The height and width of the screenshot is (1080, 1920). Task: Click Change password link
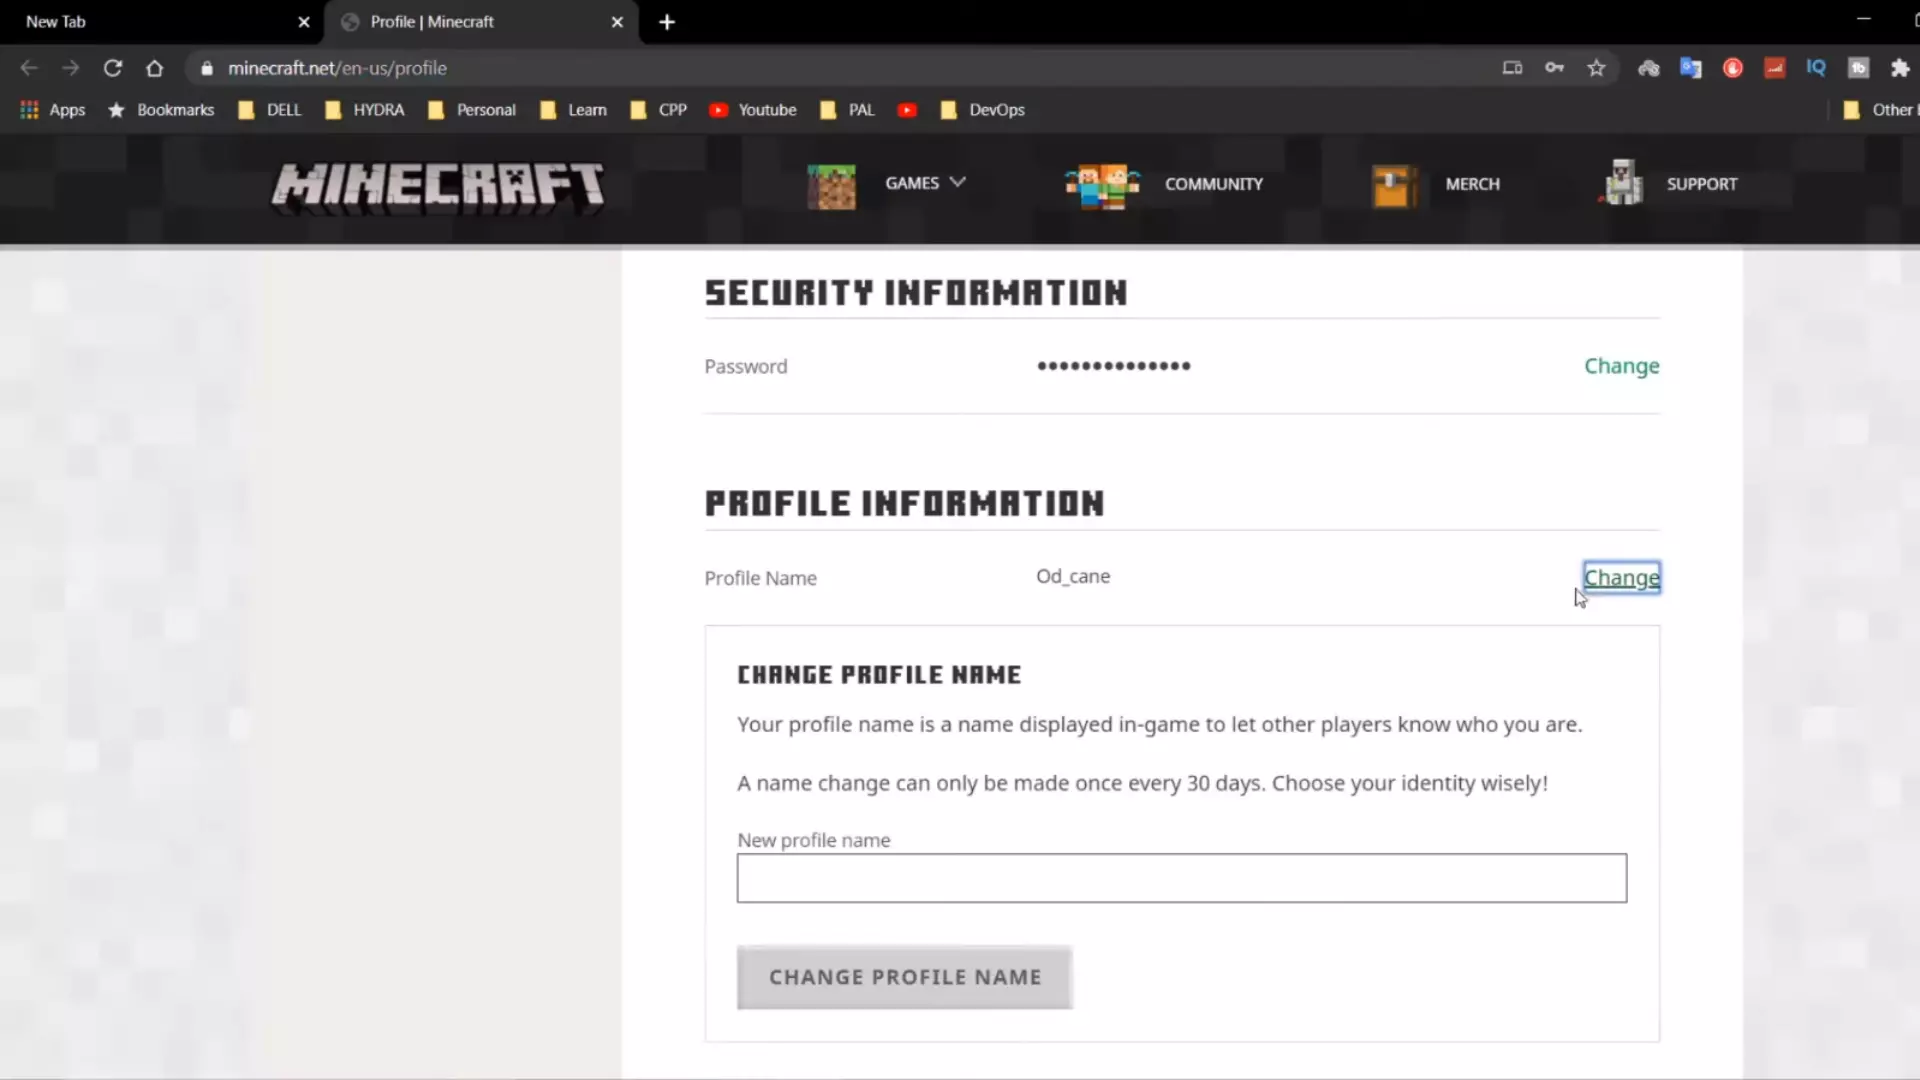(x=1622, y=365)
